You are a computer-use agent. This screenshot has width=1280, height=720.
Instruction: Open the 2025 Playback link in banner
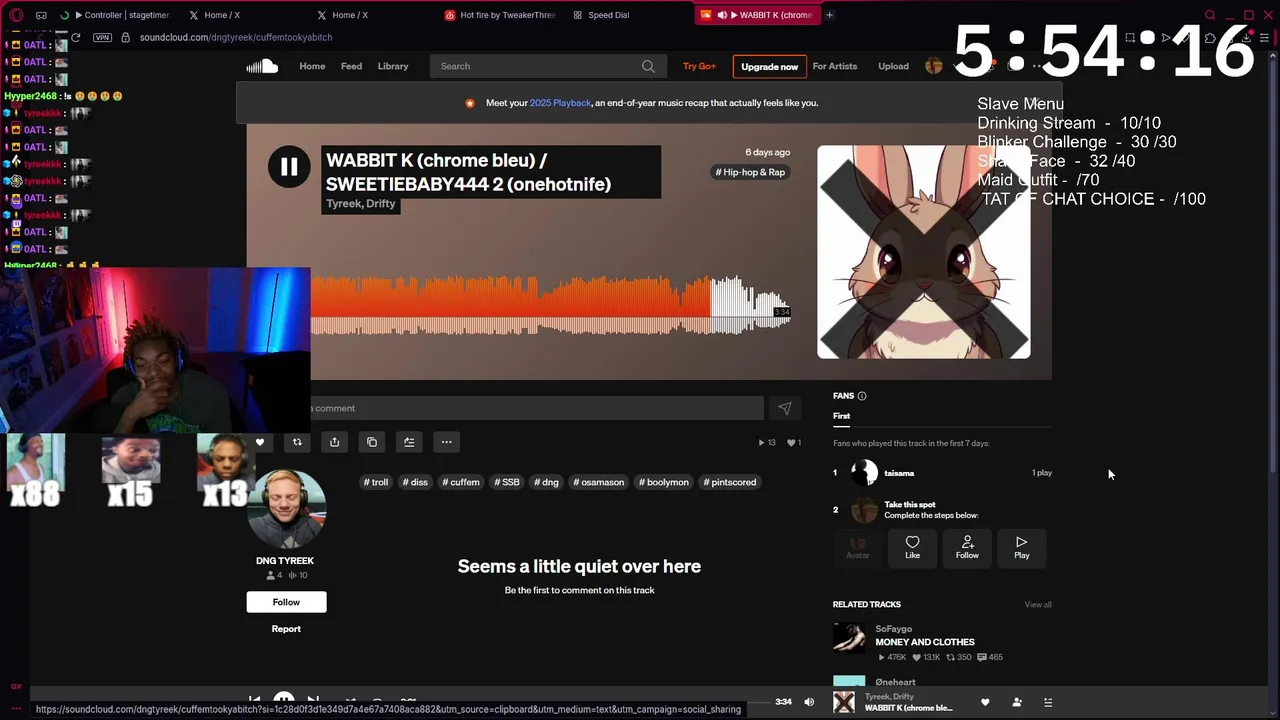[560, 103]
